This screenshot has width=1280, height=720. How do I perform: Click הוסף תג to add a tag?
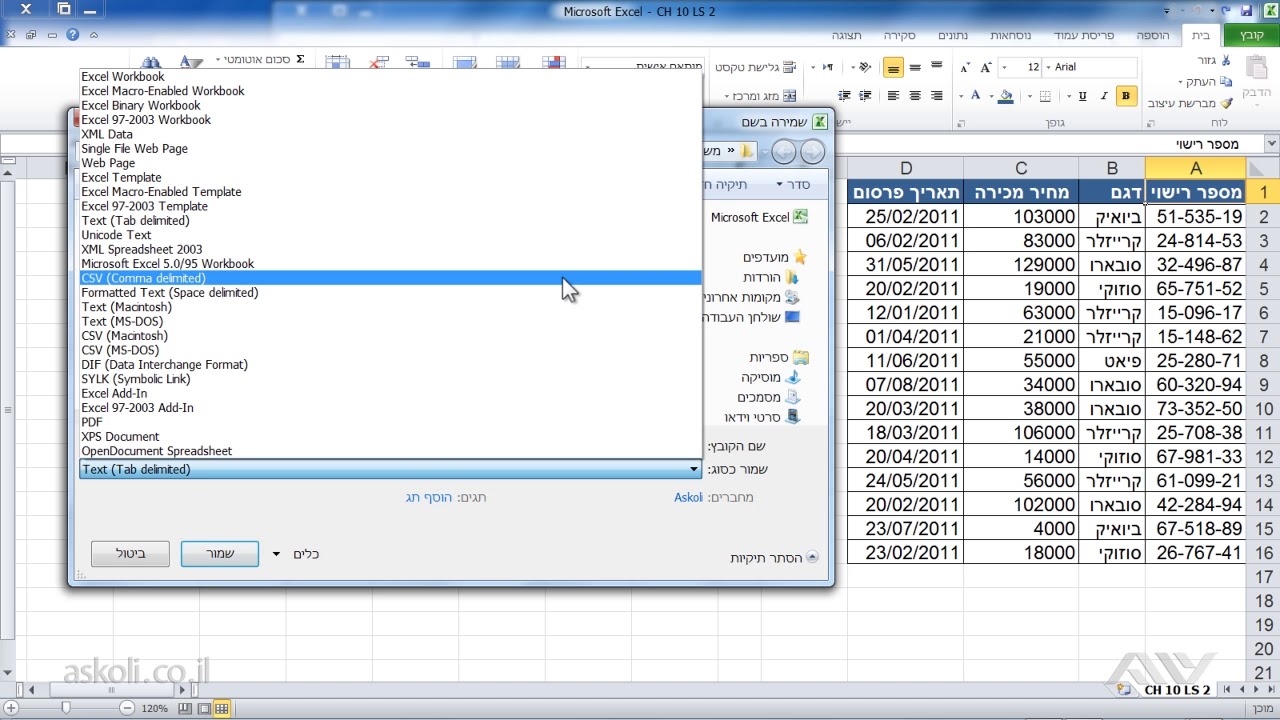pos(430,497)
